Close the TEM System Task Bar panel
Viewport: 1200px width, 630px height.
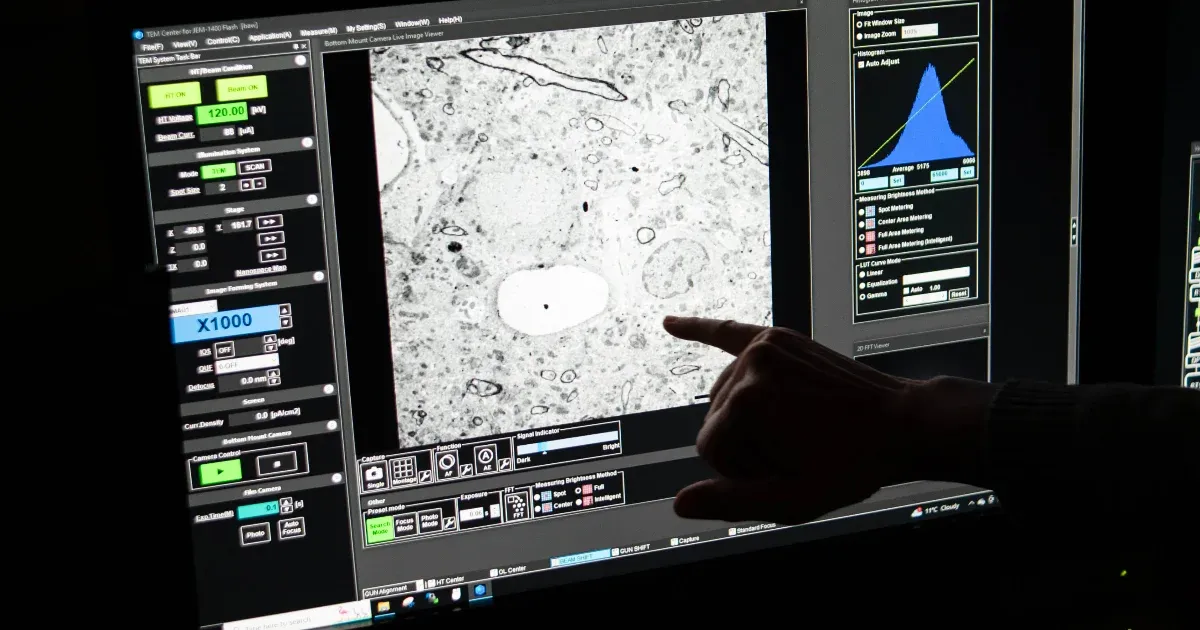point(303,46)
